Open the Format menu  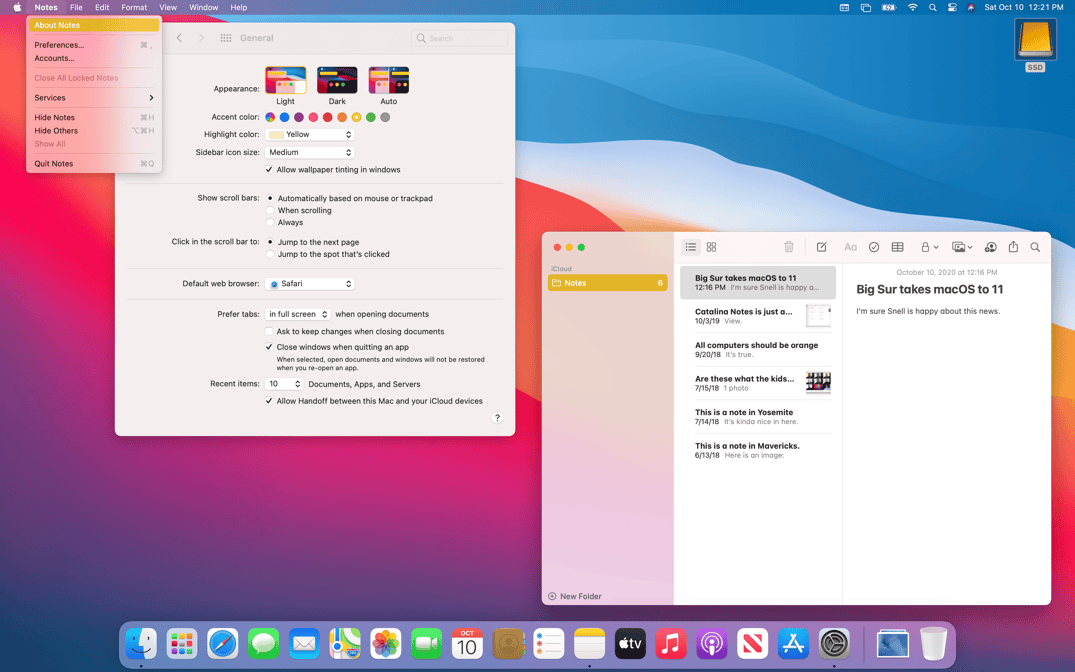click(134, 8)
